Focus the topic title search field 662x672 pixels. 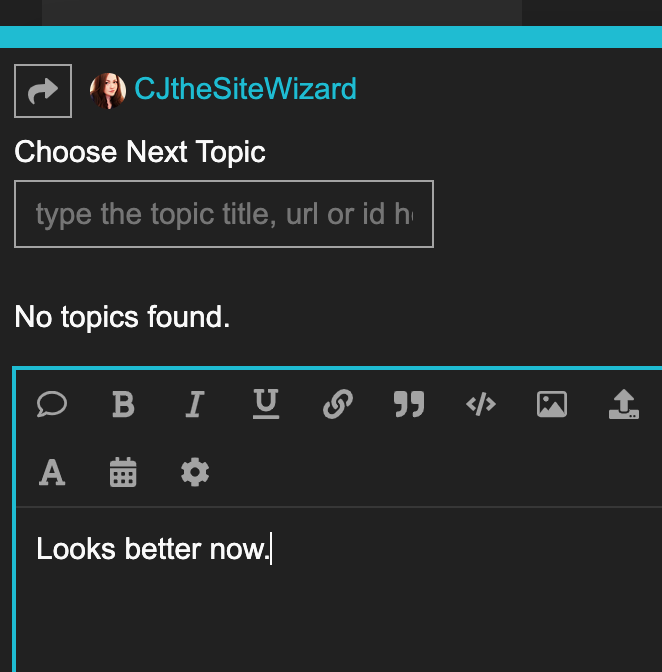click(x=224, y=214)
